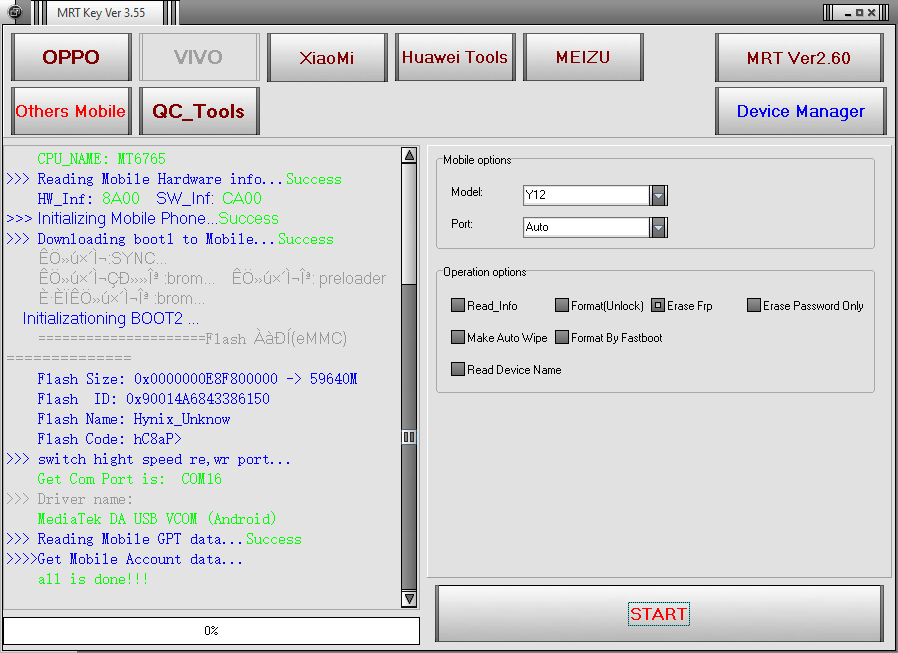The height and width of the screenshot is (653, 898).
Task: Click 'Flash Name: Hynix_Unknow' log line
Action: point(134,419)
